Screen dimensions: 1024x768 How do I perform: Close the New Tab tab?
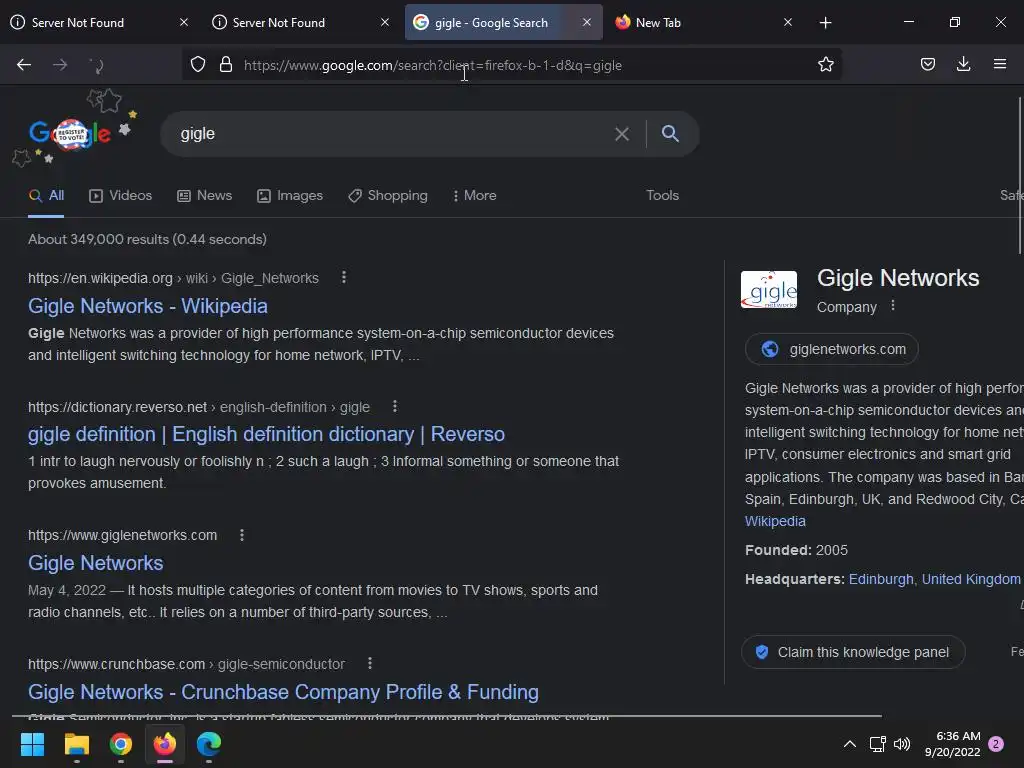[788, 23]
